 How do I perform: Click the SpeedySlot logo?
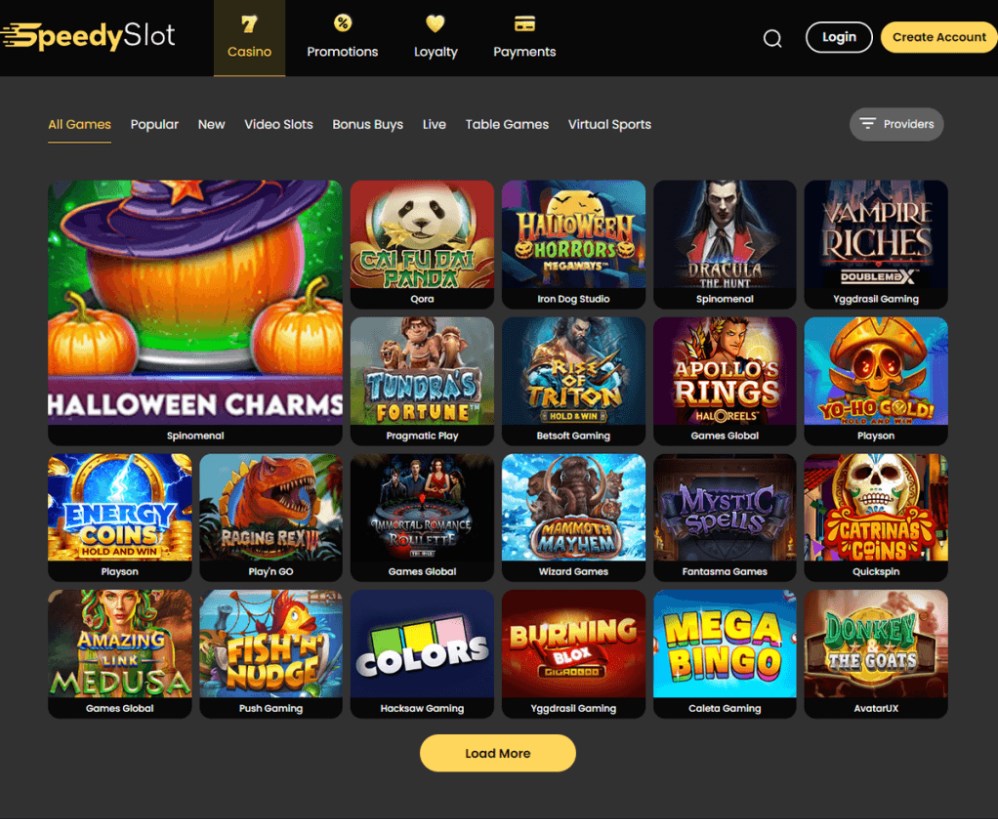88,36
